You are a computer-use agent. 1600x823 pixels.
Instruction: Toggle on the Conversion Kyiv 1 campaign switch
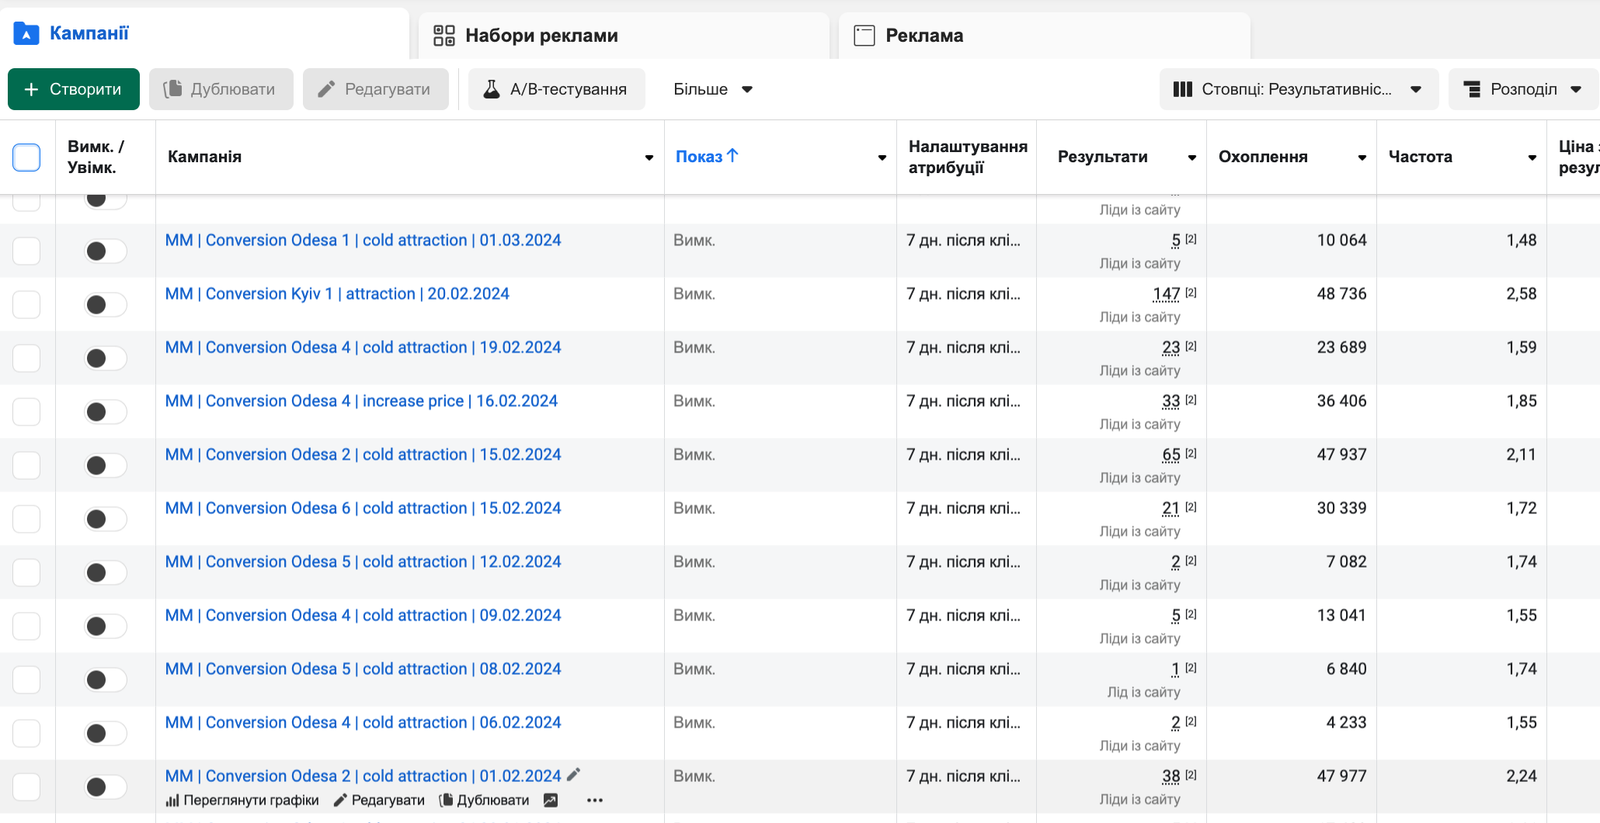click(105, 305)
